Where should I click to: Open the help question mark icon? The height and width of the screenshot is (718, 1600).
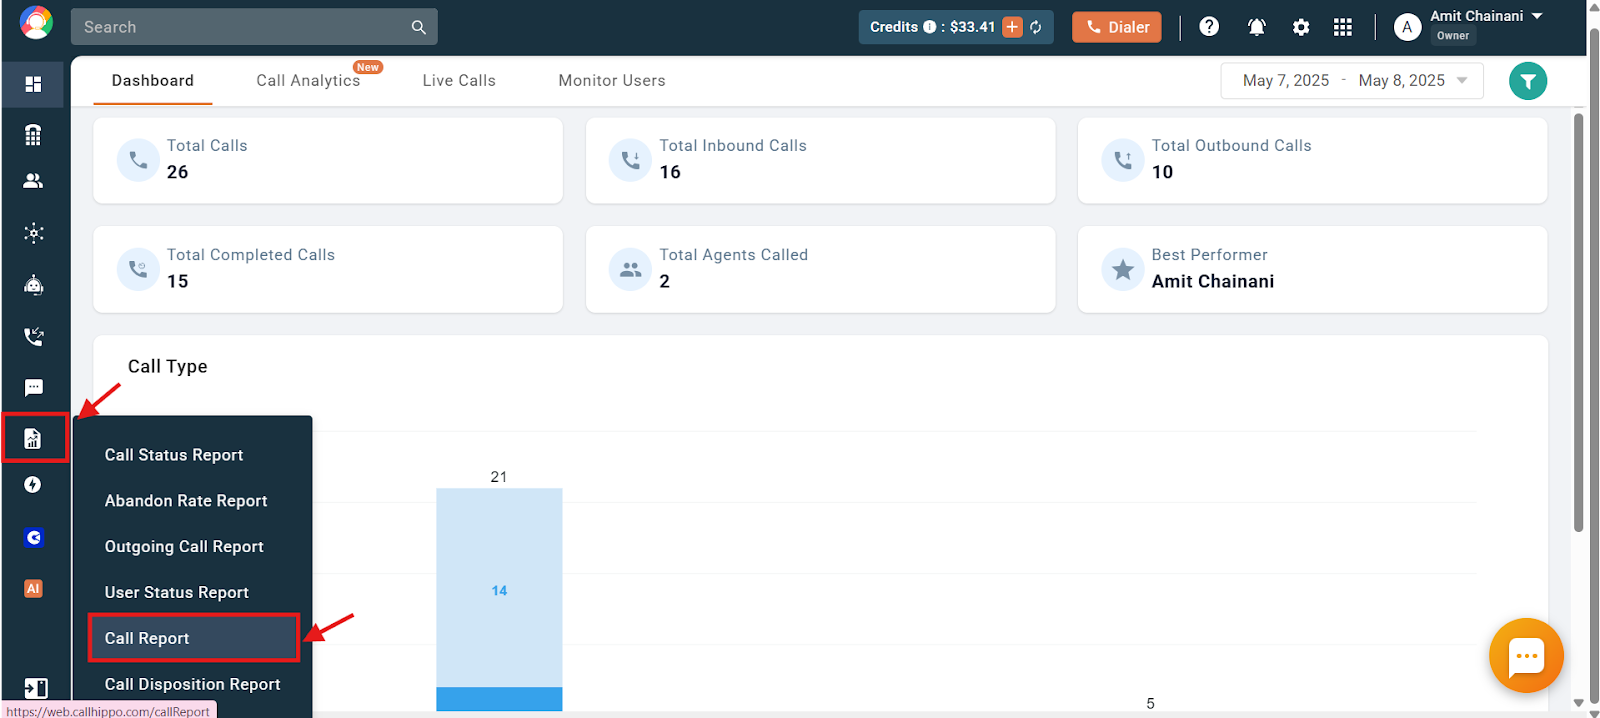[x=1209, y=27]
